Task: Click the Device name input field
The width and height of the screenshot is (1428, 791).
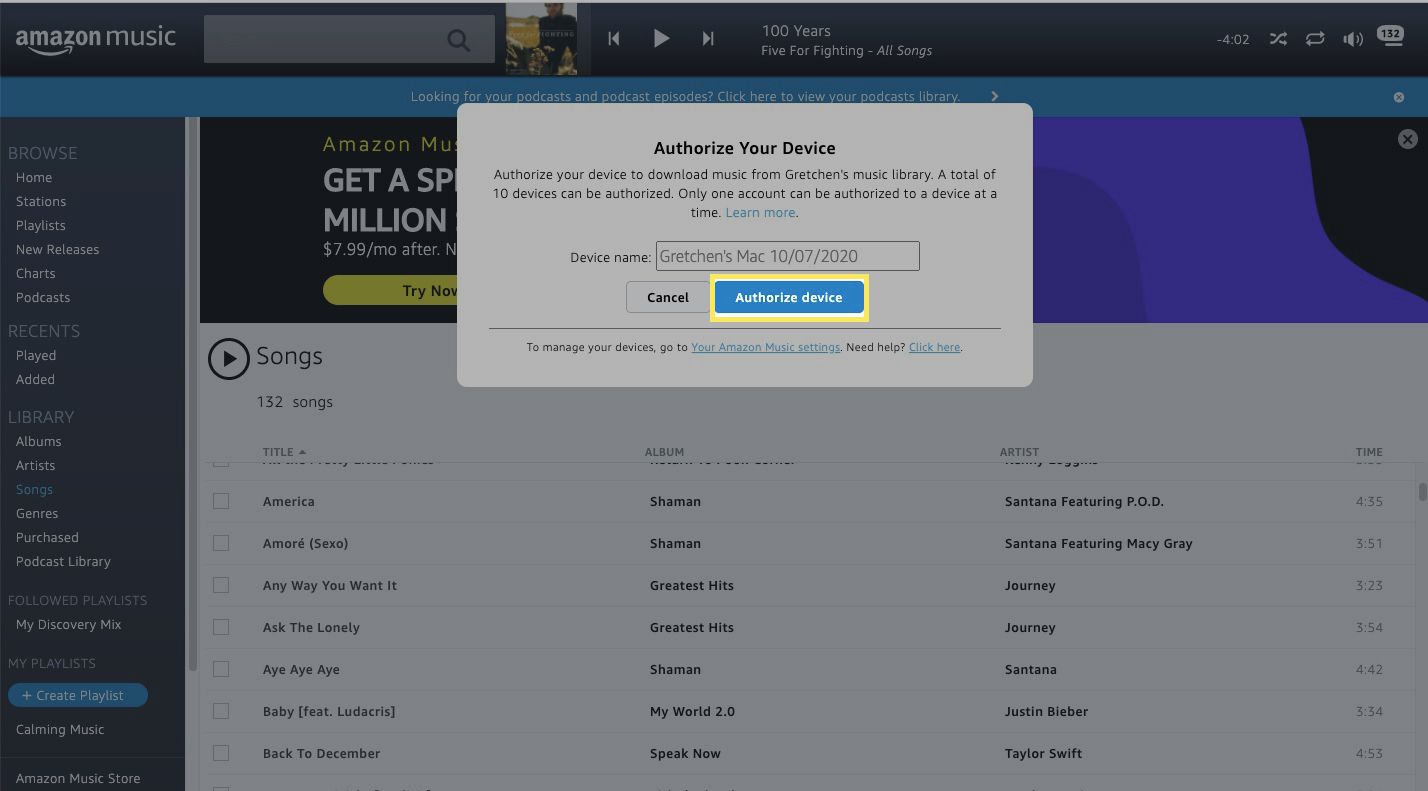Action: coord(787,256)
